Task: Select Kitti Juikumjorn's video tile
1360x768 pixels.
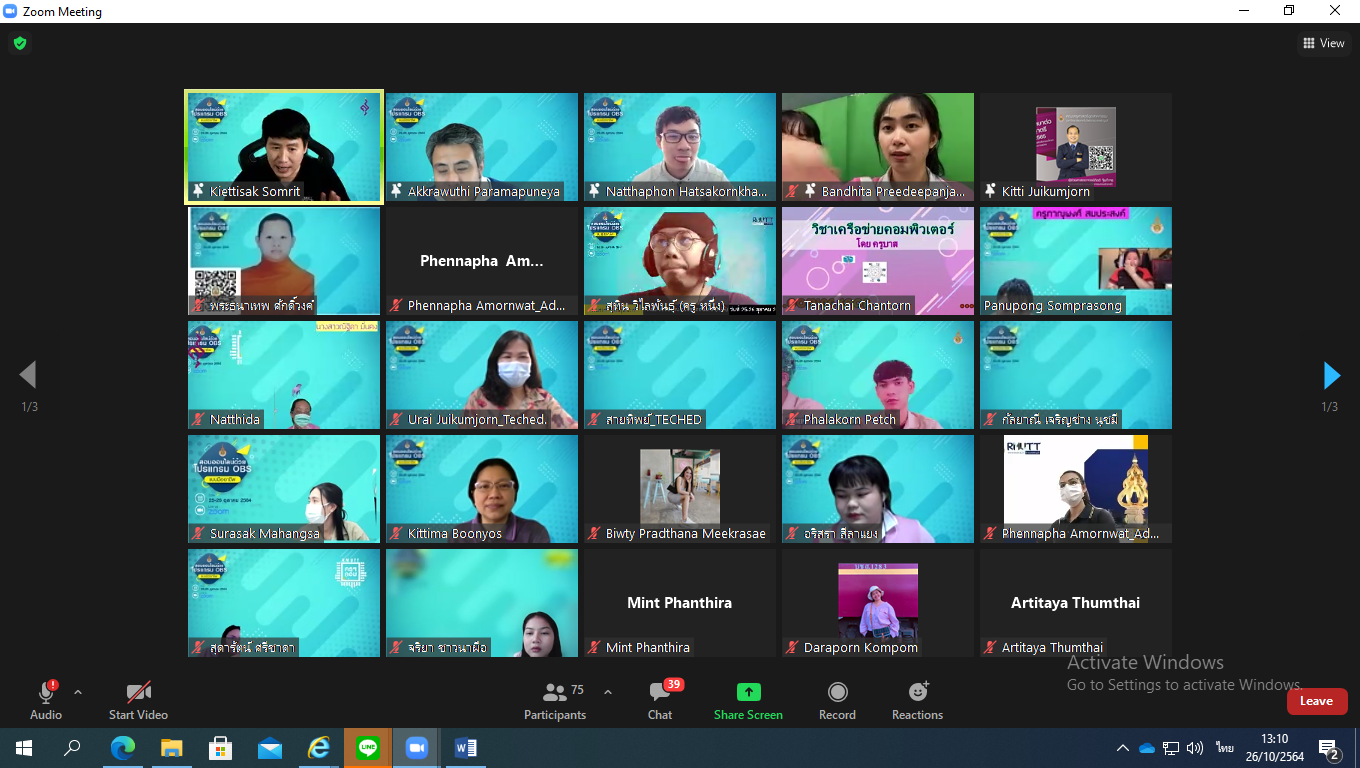Action: pos(1076,147)
